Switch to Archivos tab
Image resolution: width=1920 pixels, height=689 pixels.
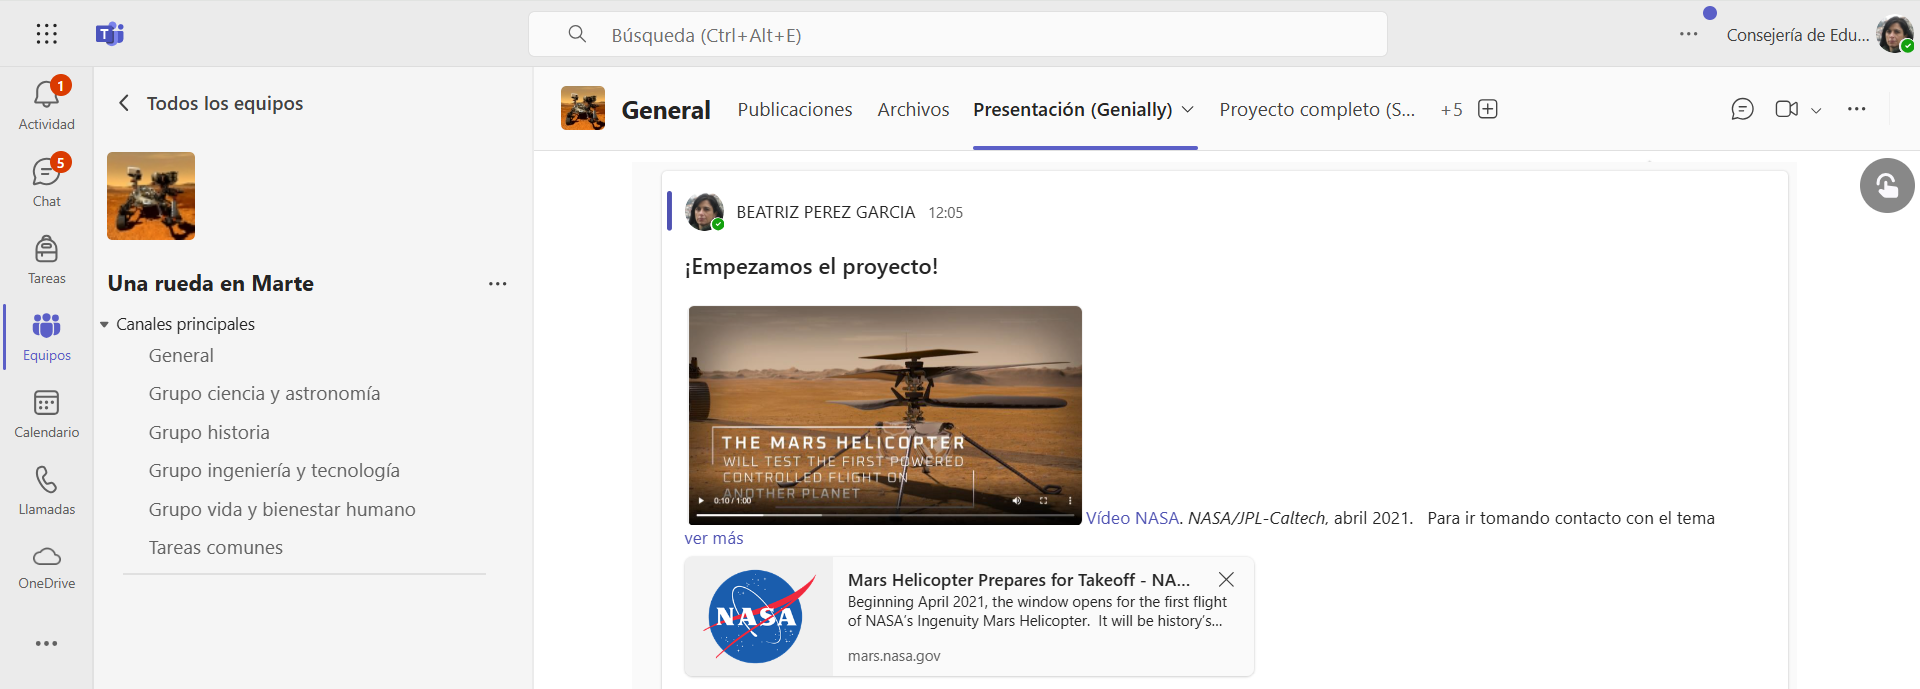(913, 109)
